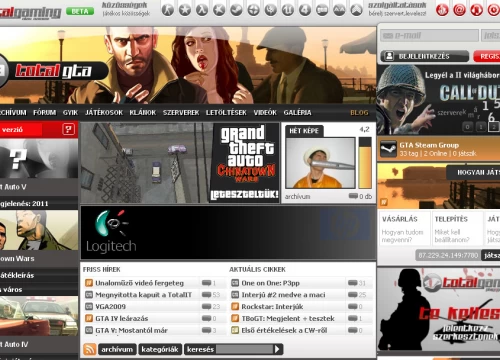Open article 'Első értékelések a CW-ről'
Image resolution: width=500 pixels, height=360 pixels.
[284, 330]
